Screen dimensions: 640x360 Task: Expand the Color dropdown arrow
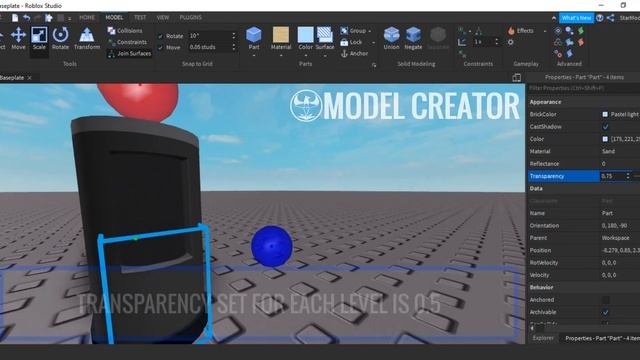pyautogui.click(x=305, y=55)
